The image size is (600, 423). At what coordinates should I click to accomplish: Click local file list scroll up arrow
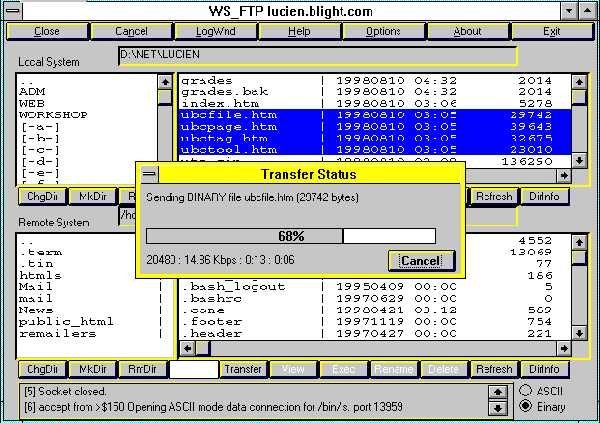[x=579, y=81]
